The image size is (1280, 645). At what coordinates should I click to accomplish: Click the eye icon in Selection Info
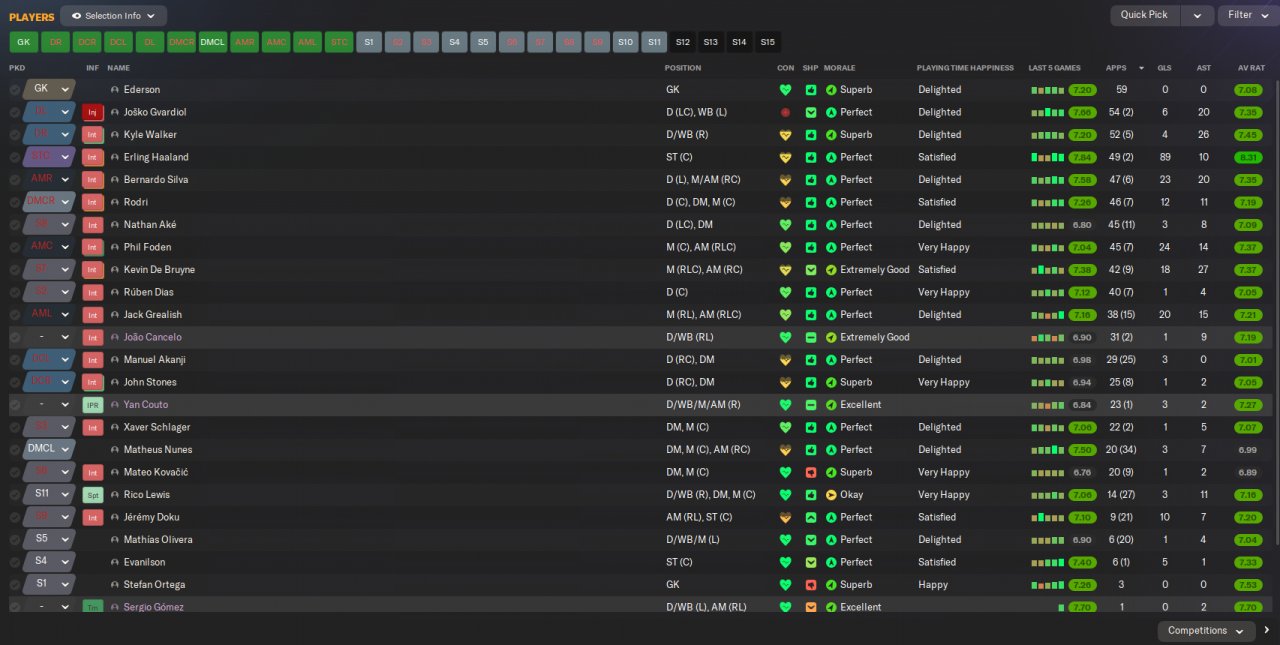point(77,16)
